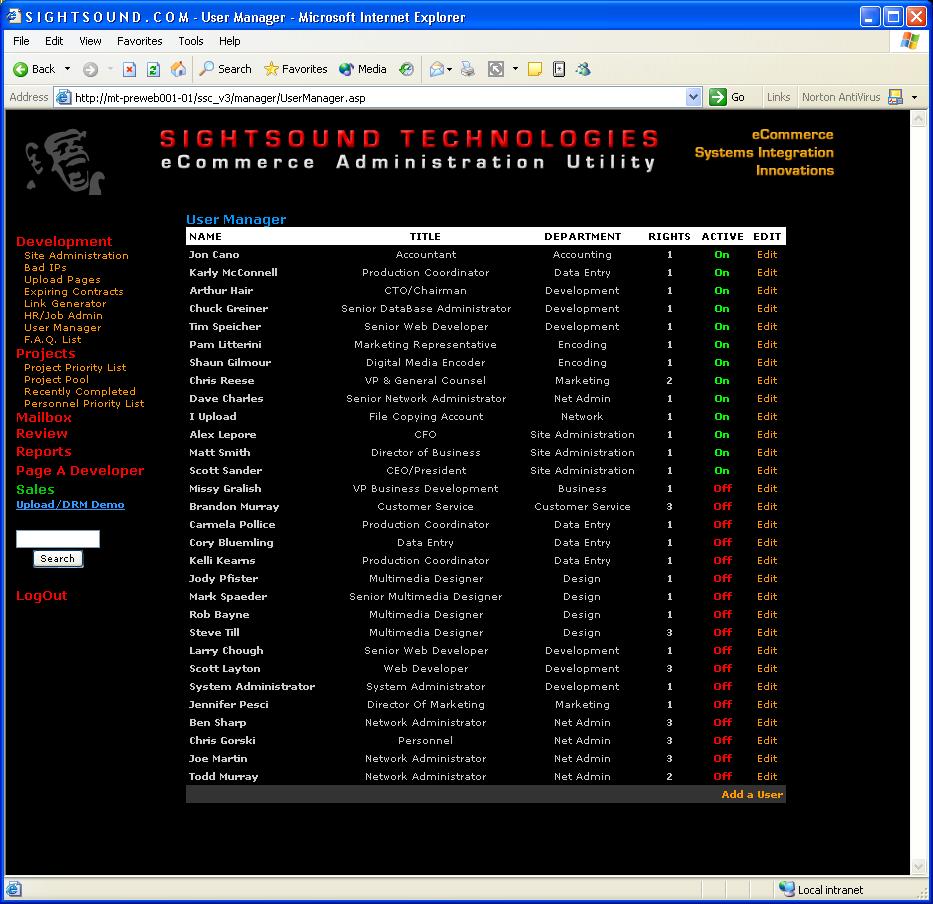Click the address bar URL field
This screenshot has width=933, height=904.
(378, 98)
